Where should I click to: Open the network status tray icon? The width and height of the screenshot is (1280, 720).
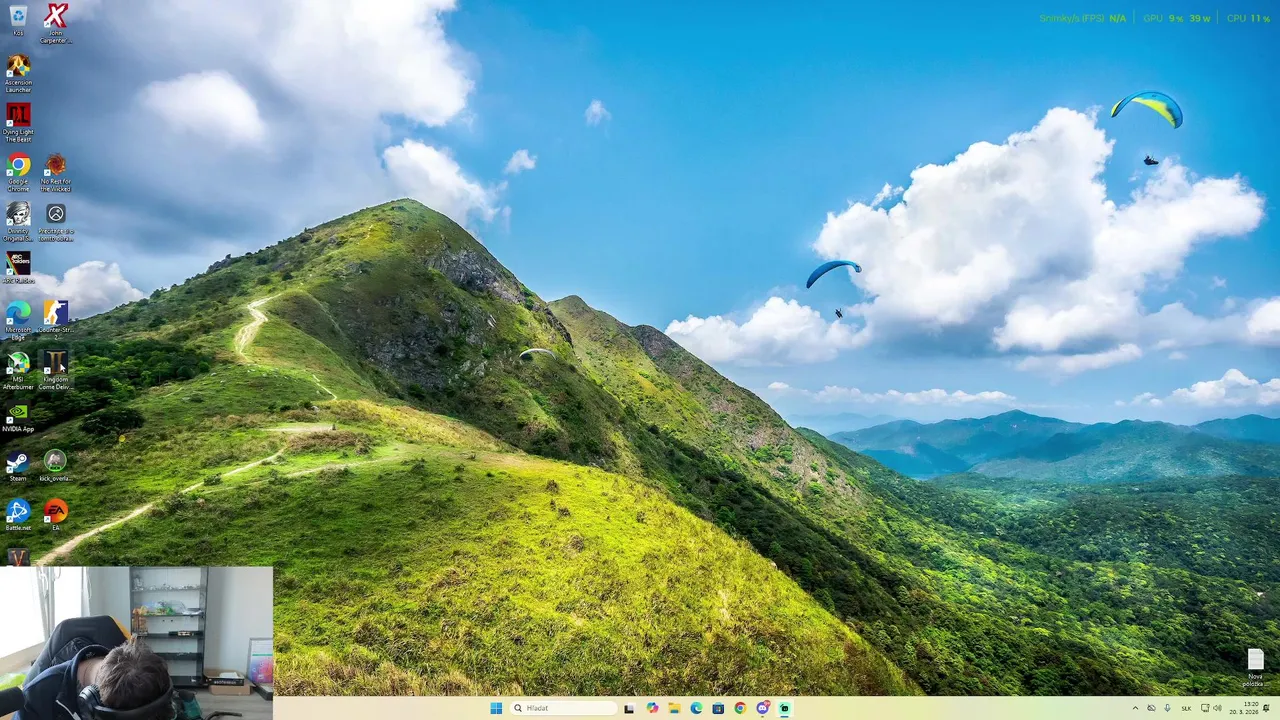click(x=1205, y=708)
